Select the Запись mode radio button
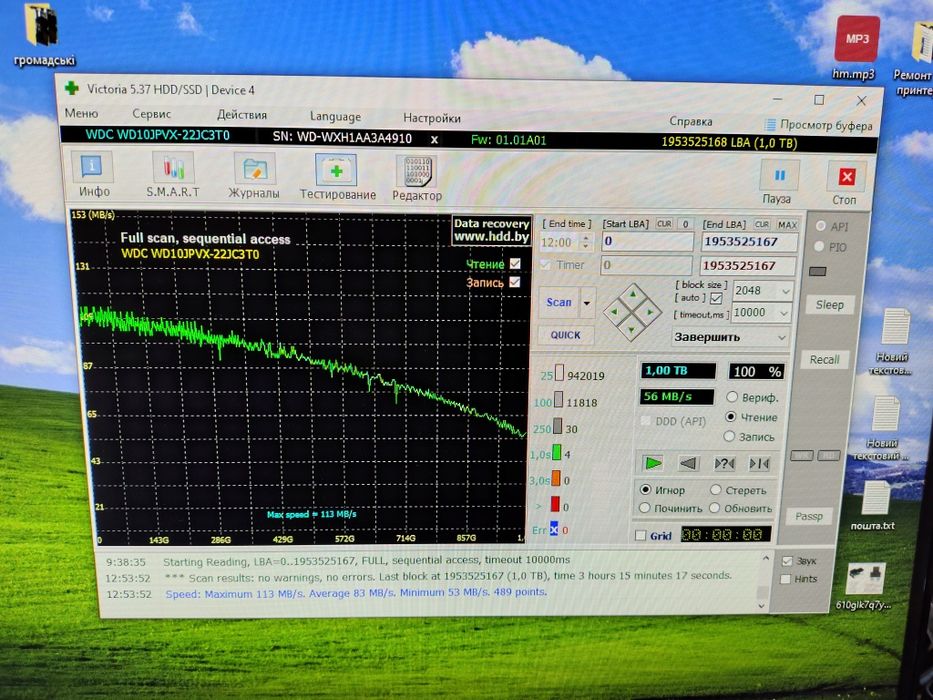 pos(729,436)
